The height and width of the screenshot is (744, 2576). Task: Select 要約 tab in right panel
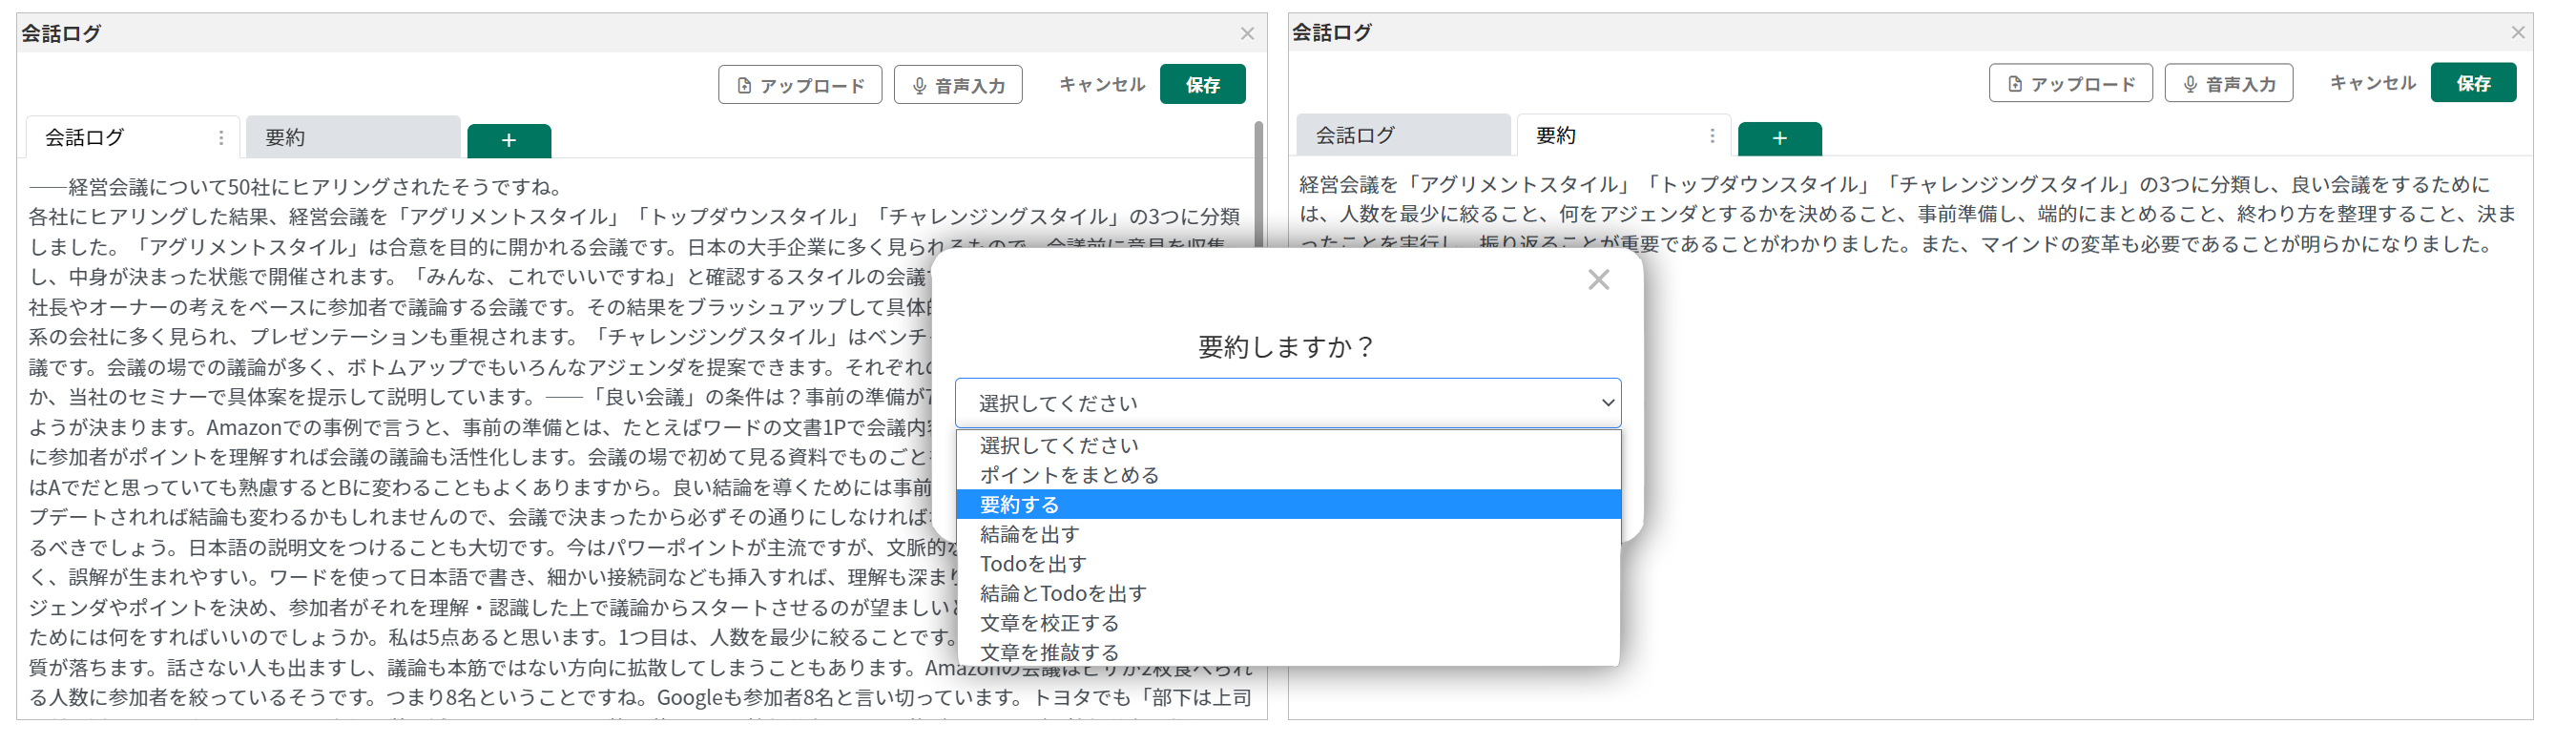[x=1622, y=135]
